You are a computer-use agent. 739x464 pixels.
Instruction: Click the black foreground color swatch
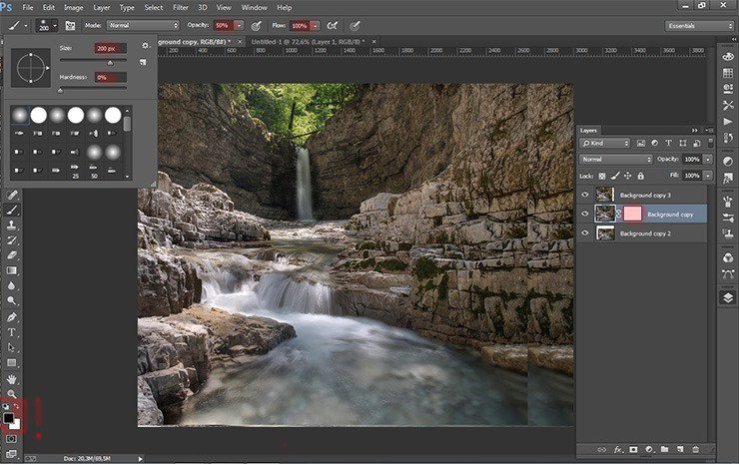pyautogui.click(x=8, y=419)
